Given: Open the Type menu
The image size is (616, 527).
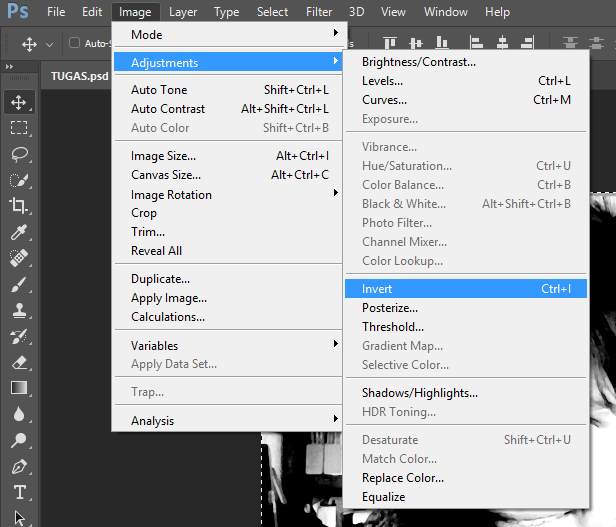Looking at the screenshot, I should point(226,12).
